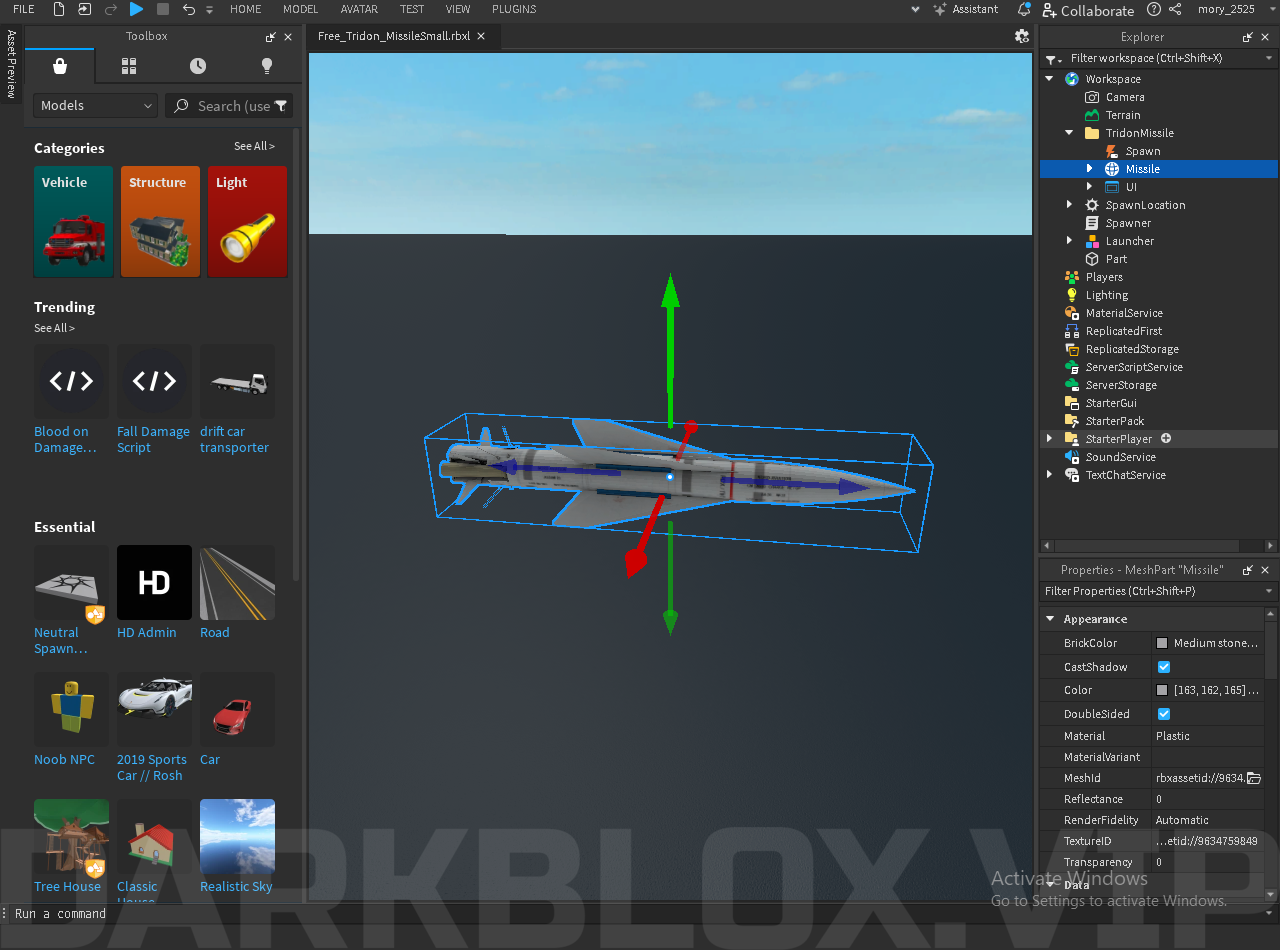This screenshot has width=1280, height=950.
Task: Click the Open/publish arrow-box icon
Action: click(x=85, y=9)
